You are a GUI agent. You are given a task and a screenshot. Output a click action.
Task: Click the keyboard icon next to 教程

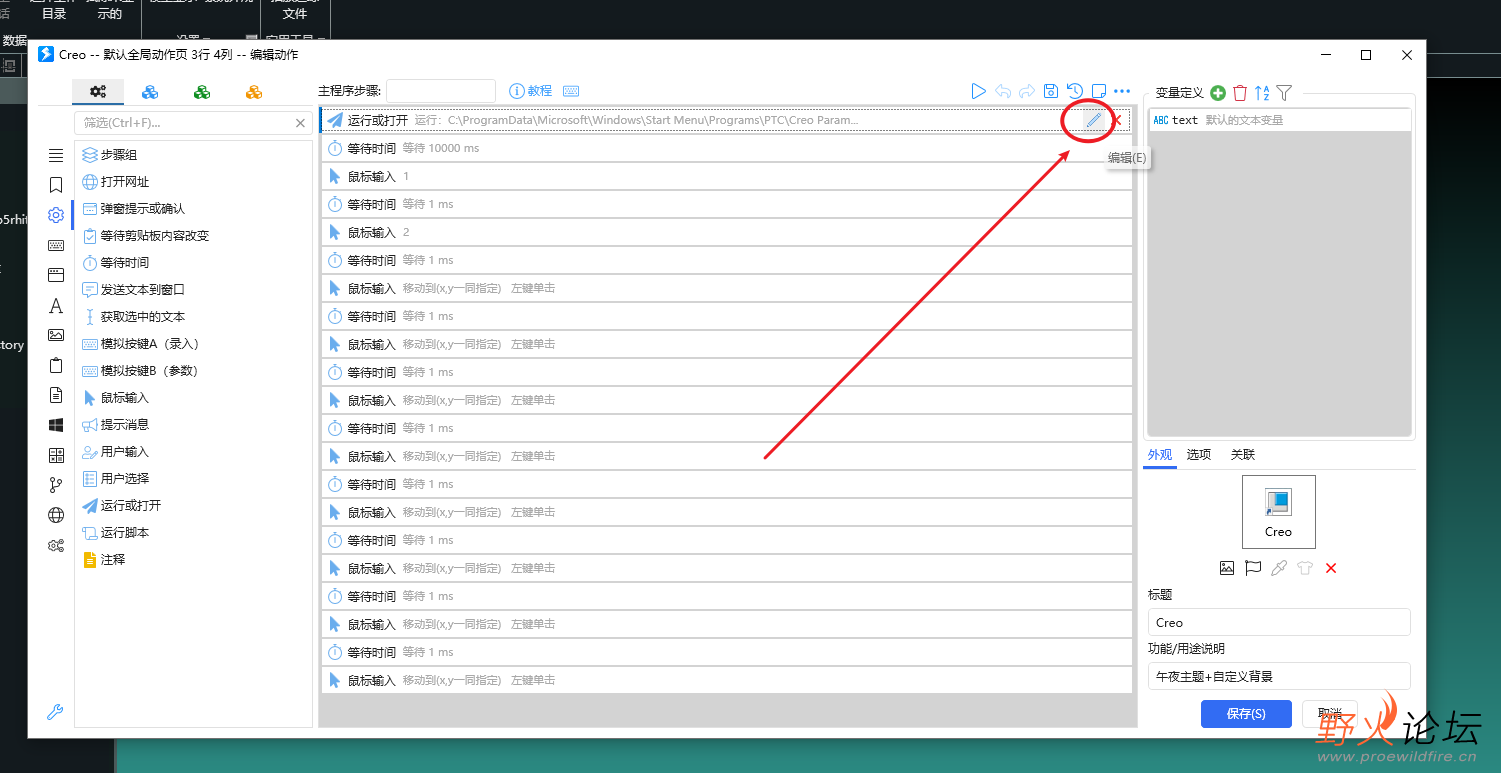click(571, 91)
